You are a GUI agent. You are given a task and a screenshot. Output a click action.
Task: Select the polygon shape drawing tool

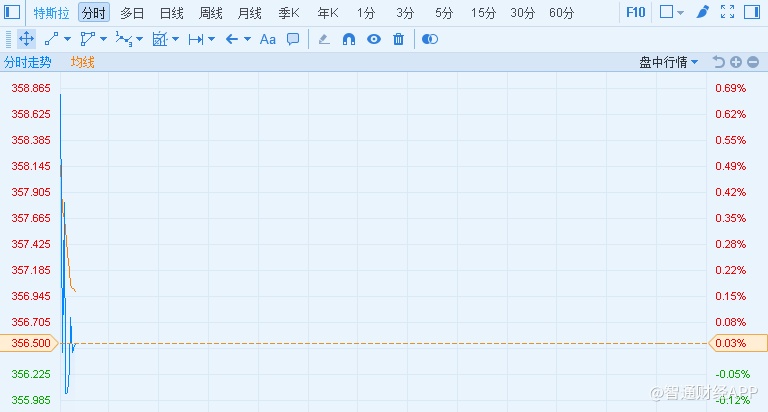[x=88, y=39]
